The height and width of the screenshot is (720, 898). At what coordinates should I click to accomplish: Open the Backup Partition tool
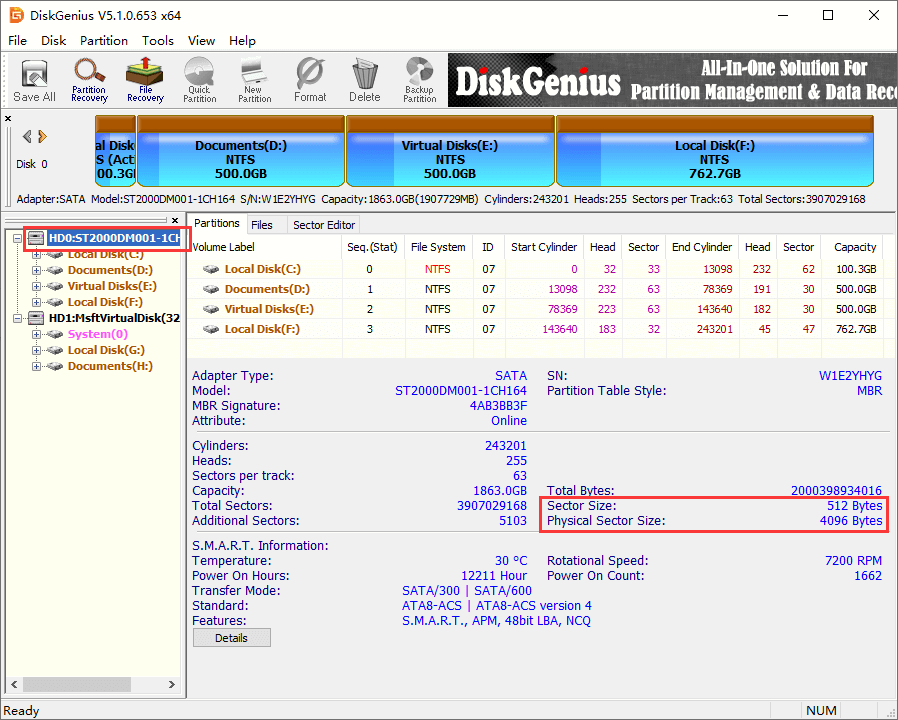pos(419,80)
